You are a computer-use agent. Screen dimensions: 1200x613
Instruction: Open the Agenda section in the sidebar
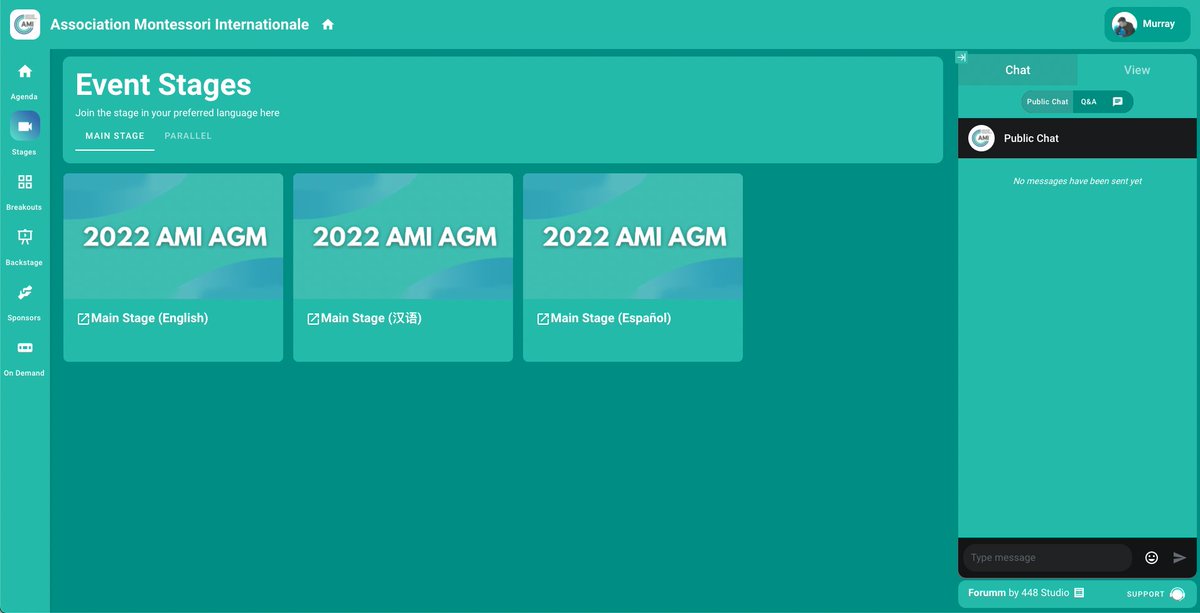(25, 82)
